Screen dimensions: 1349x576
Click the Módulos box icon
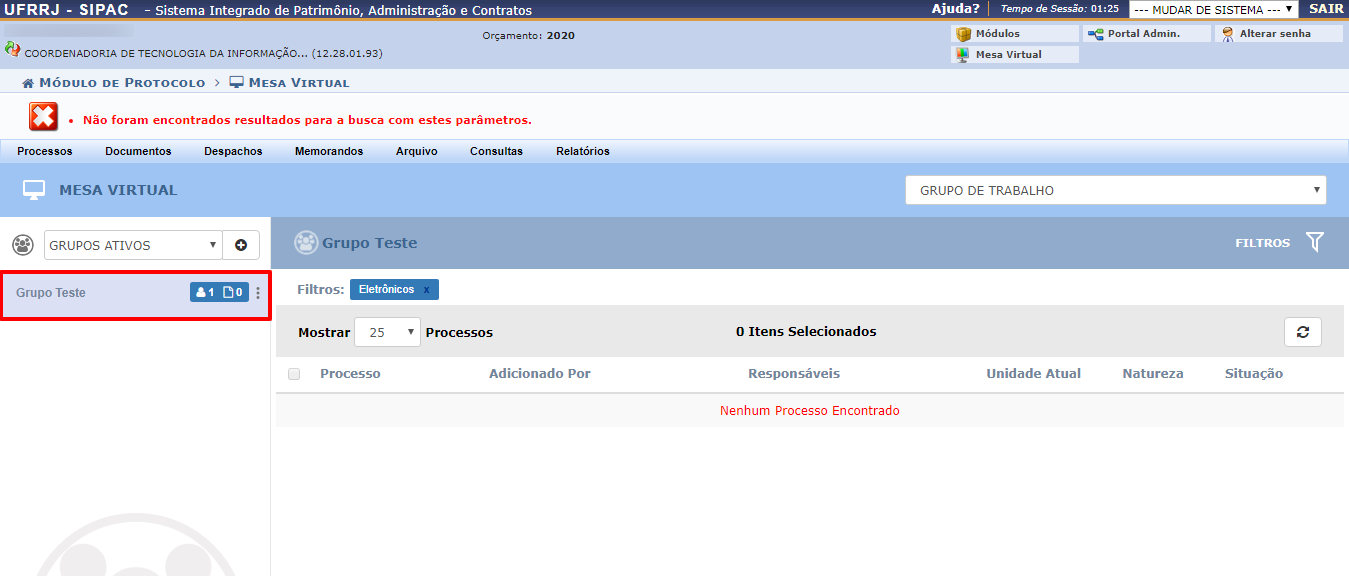click(964, 34)
